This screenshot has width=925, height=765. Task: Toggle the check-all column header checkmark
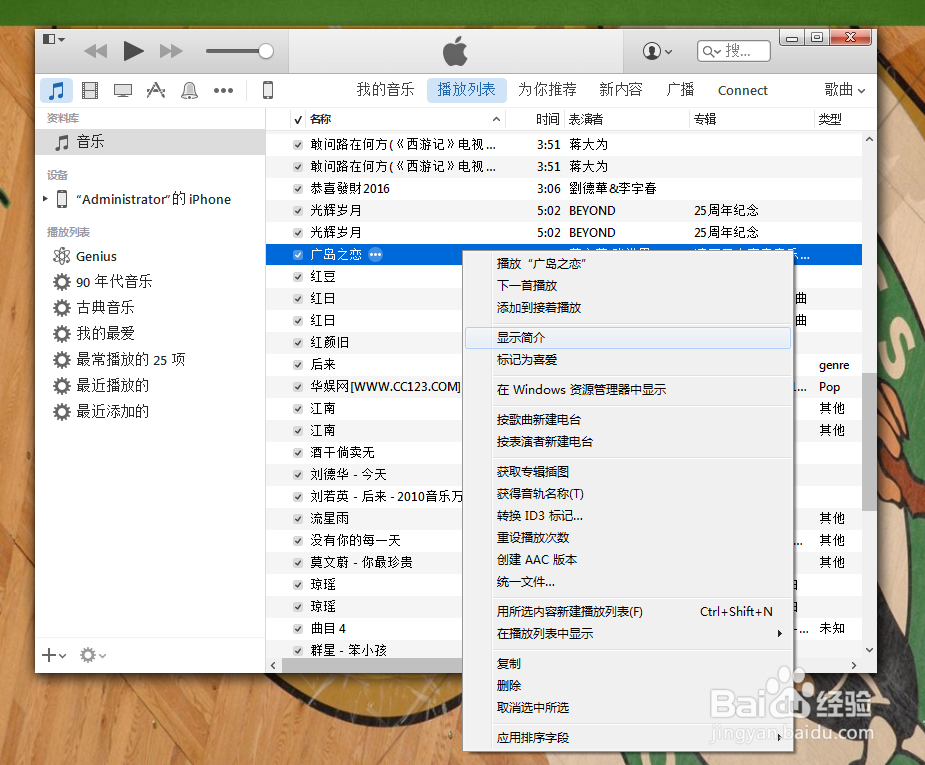(x=298, y=120)
